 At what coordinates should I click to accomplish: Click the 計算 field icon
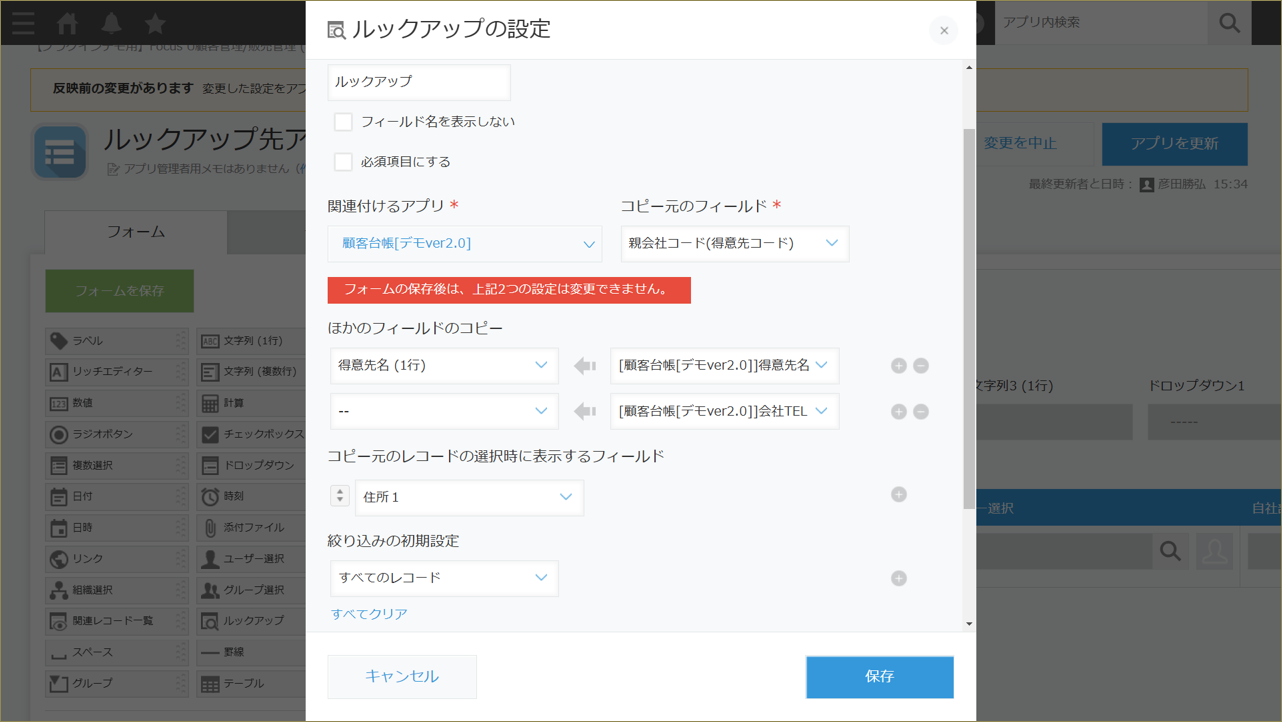point(210,403)
